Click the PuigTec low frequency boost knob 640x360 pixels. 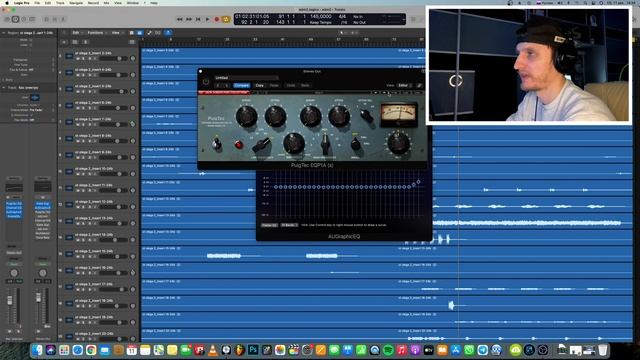click(247, 116)
